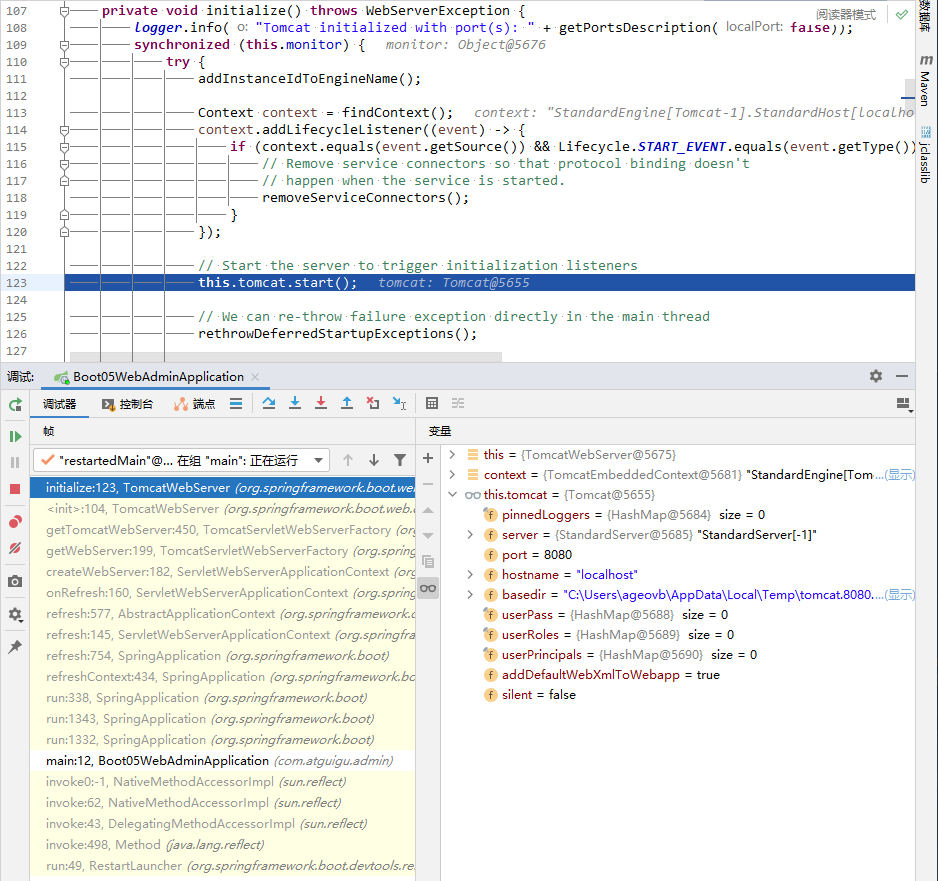Click the Rerun debug session icon

[15, 404]
